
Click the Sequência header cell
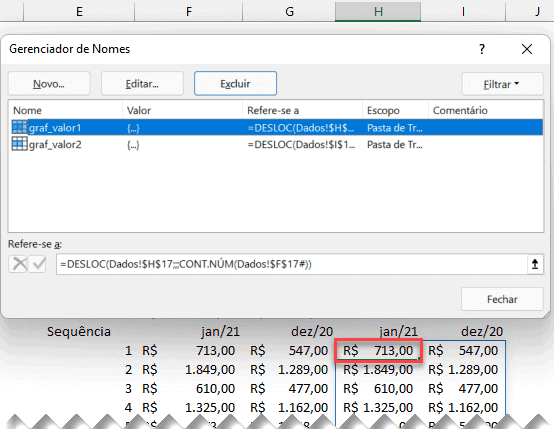(79, 331)
